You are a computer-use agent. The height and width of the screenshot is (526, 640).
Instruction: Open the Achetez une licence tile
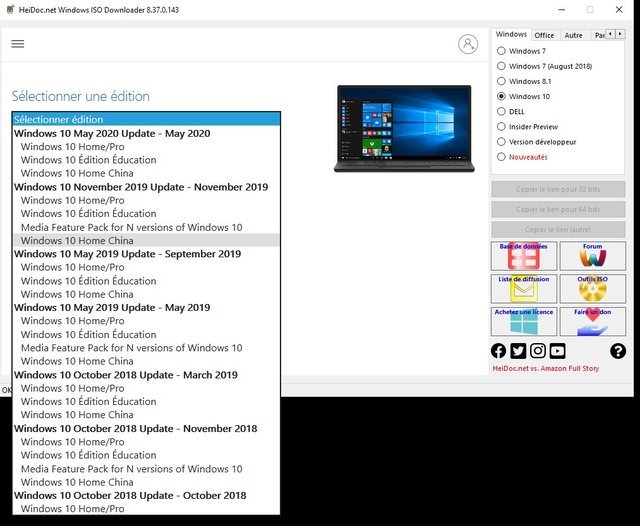coord(524,321)
